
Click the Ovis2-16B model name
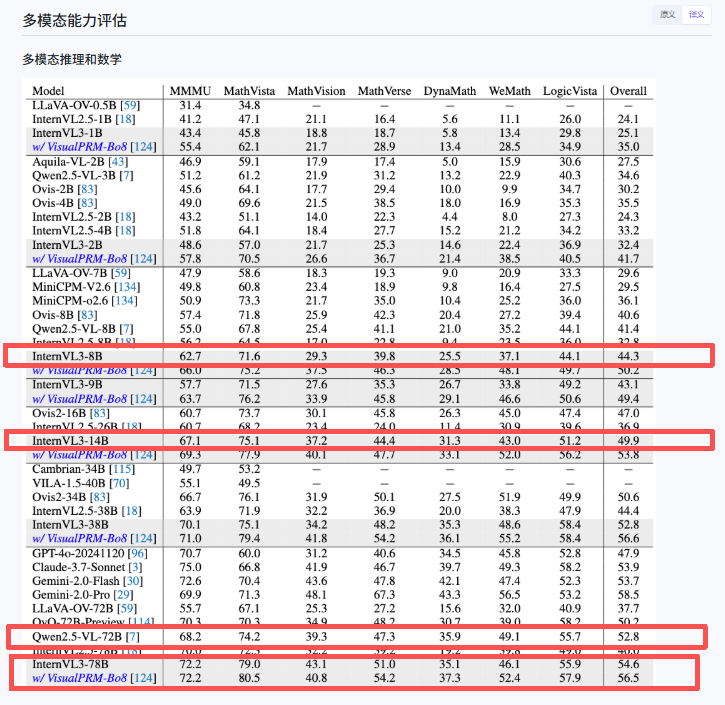coord(59,413)
